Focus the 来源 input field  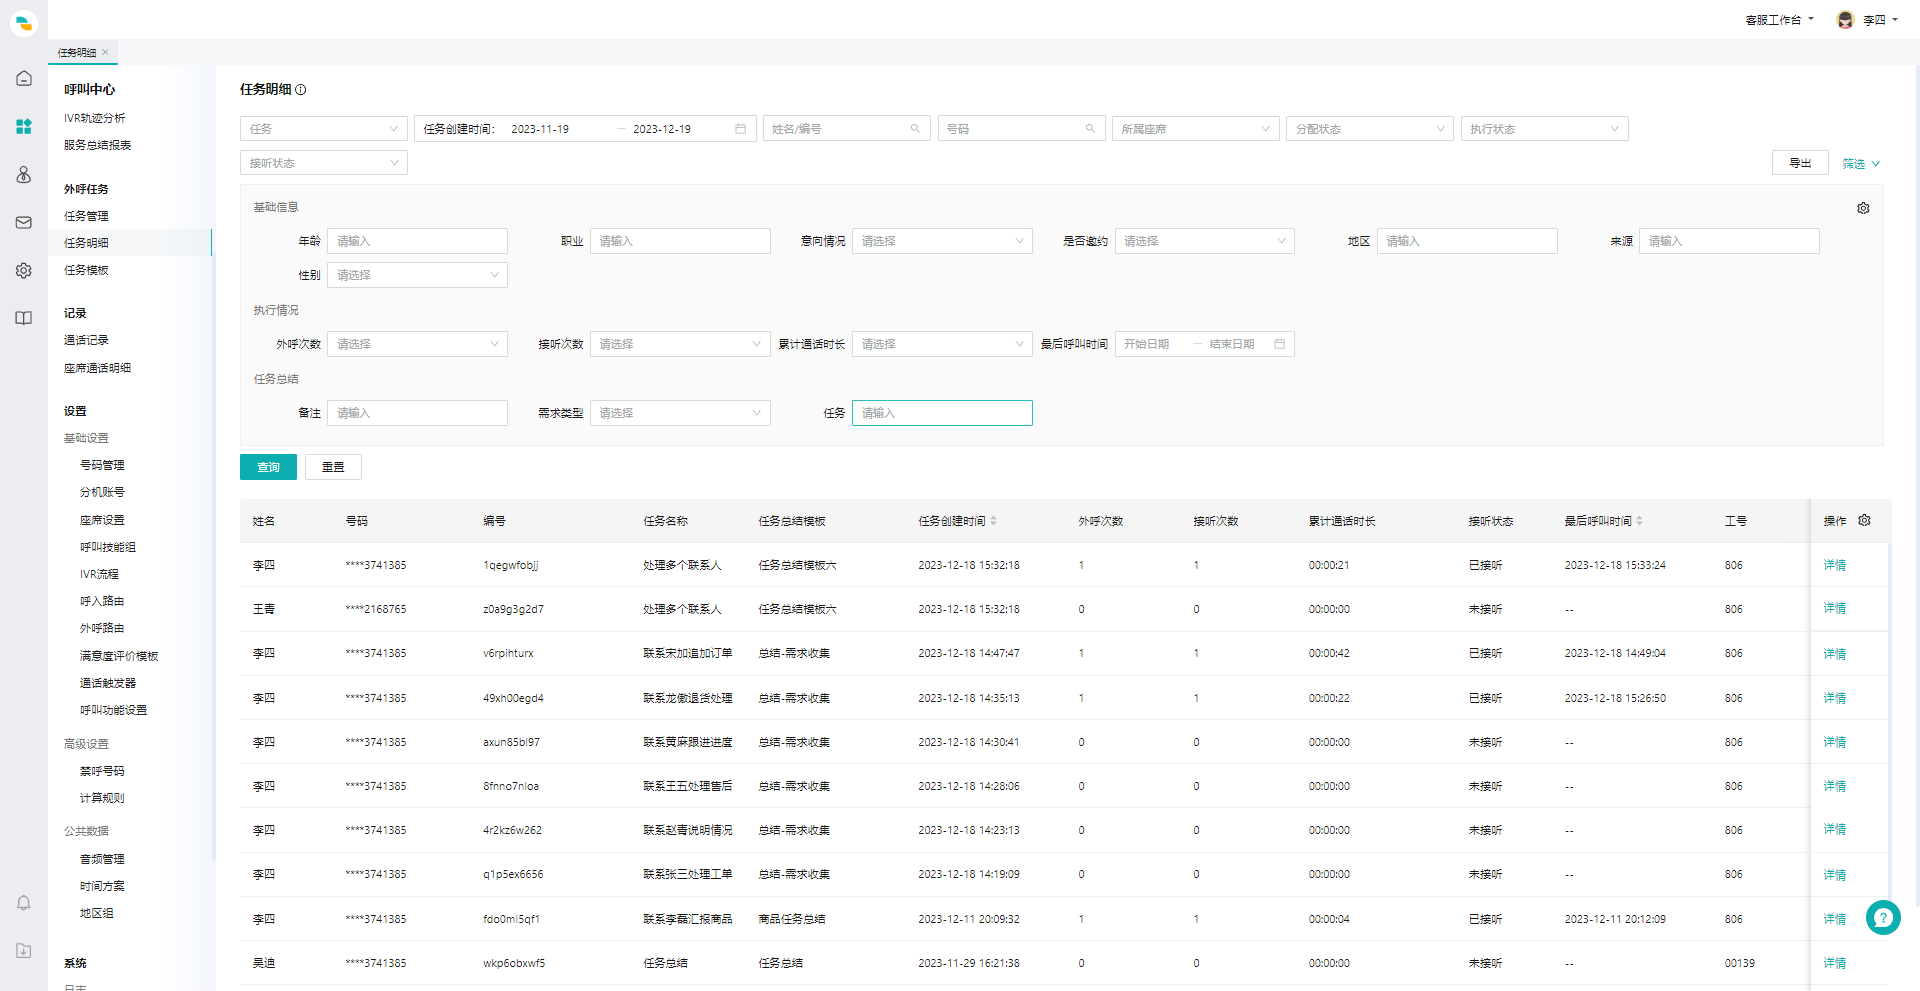coord(1729,241)
